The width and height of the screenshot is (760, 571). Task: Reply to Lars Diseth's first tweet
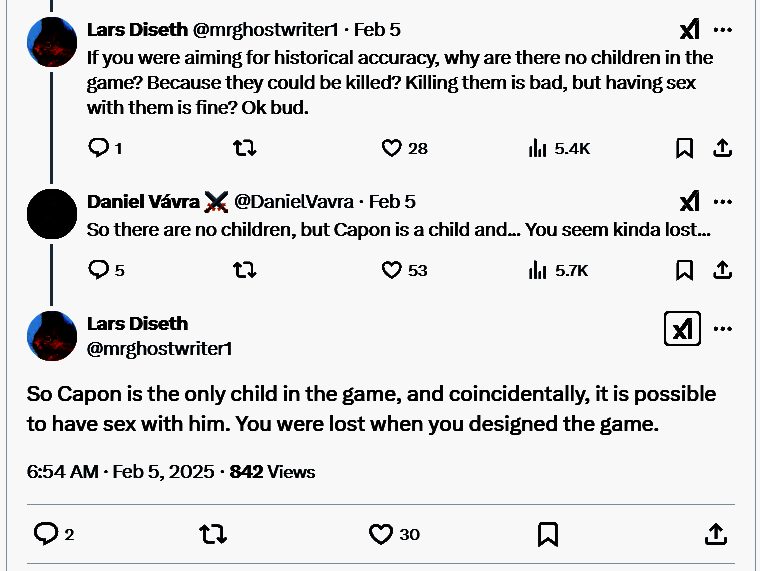[99, 148]
